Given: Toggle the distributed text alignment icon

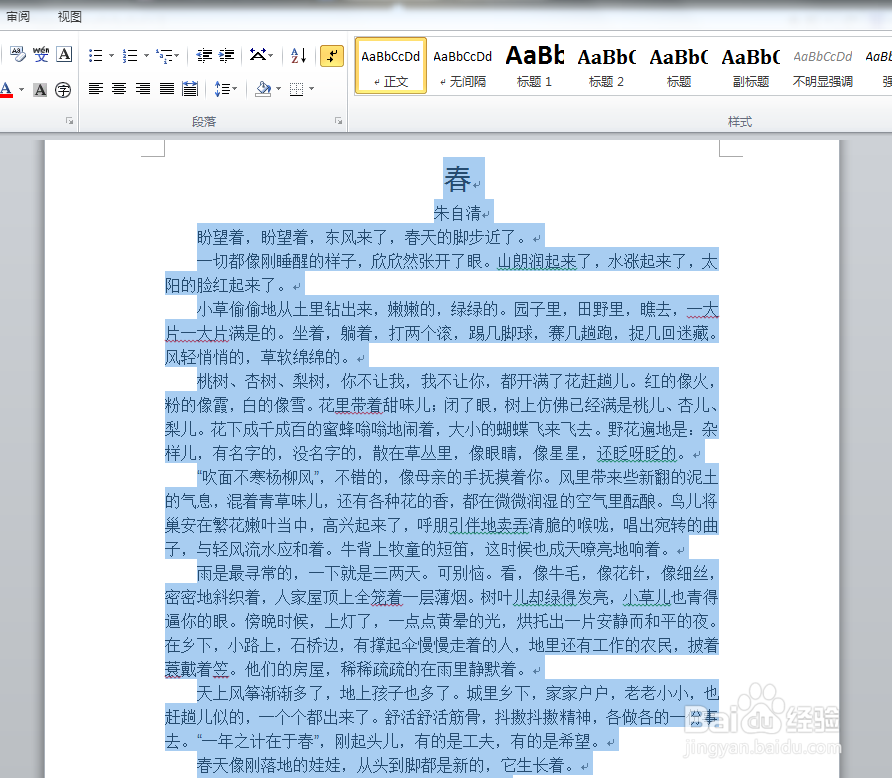Looking at the screenshot, I should pos(192,88).
